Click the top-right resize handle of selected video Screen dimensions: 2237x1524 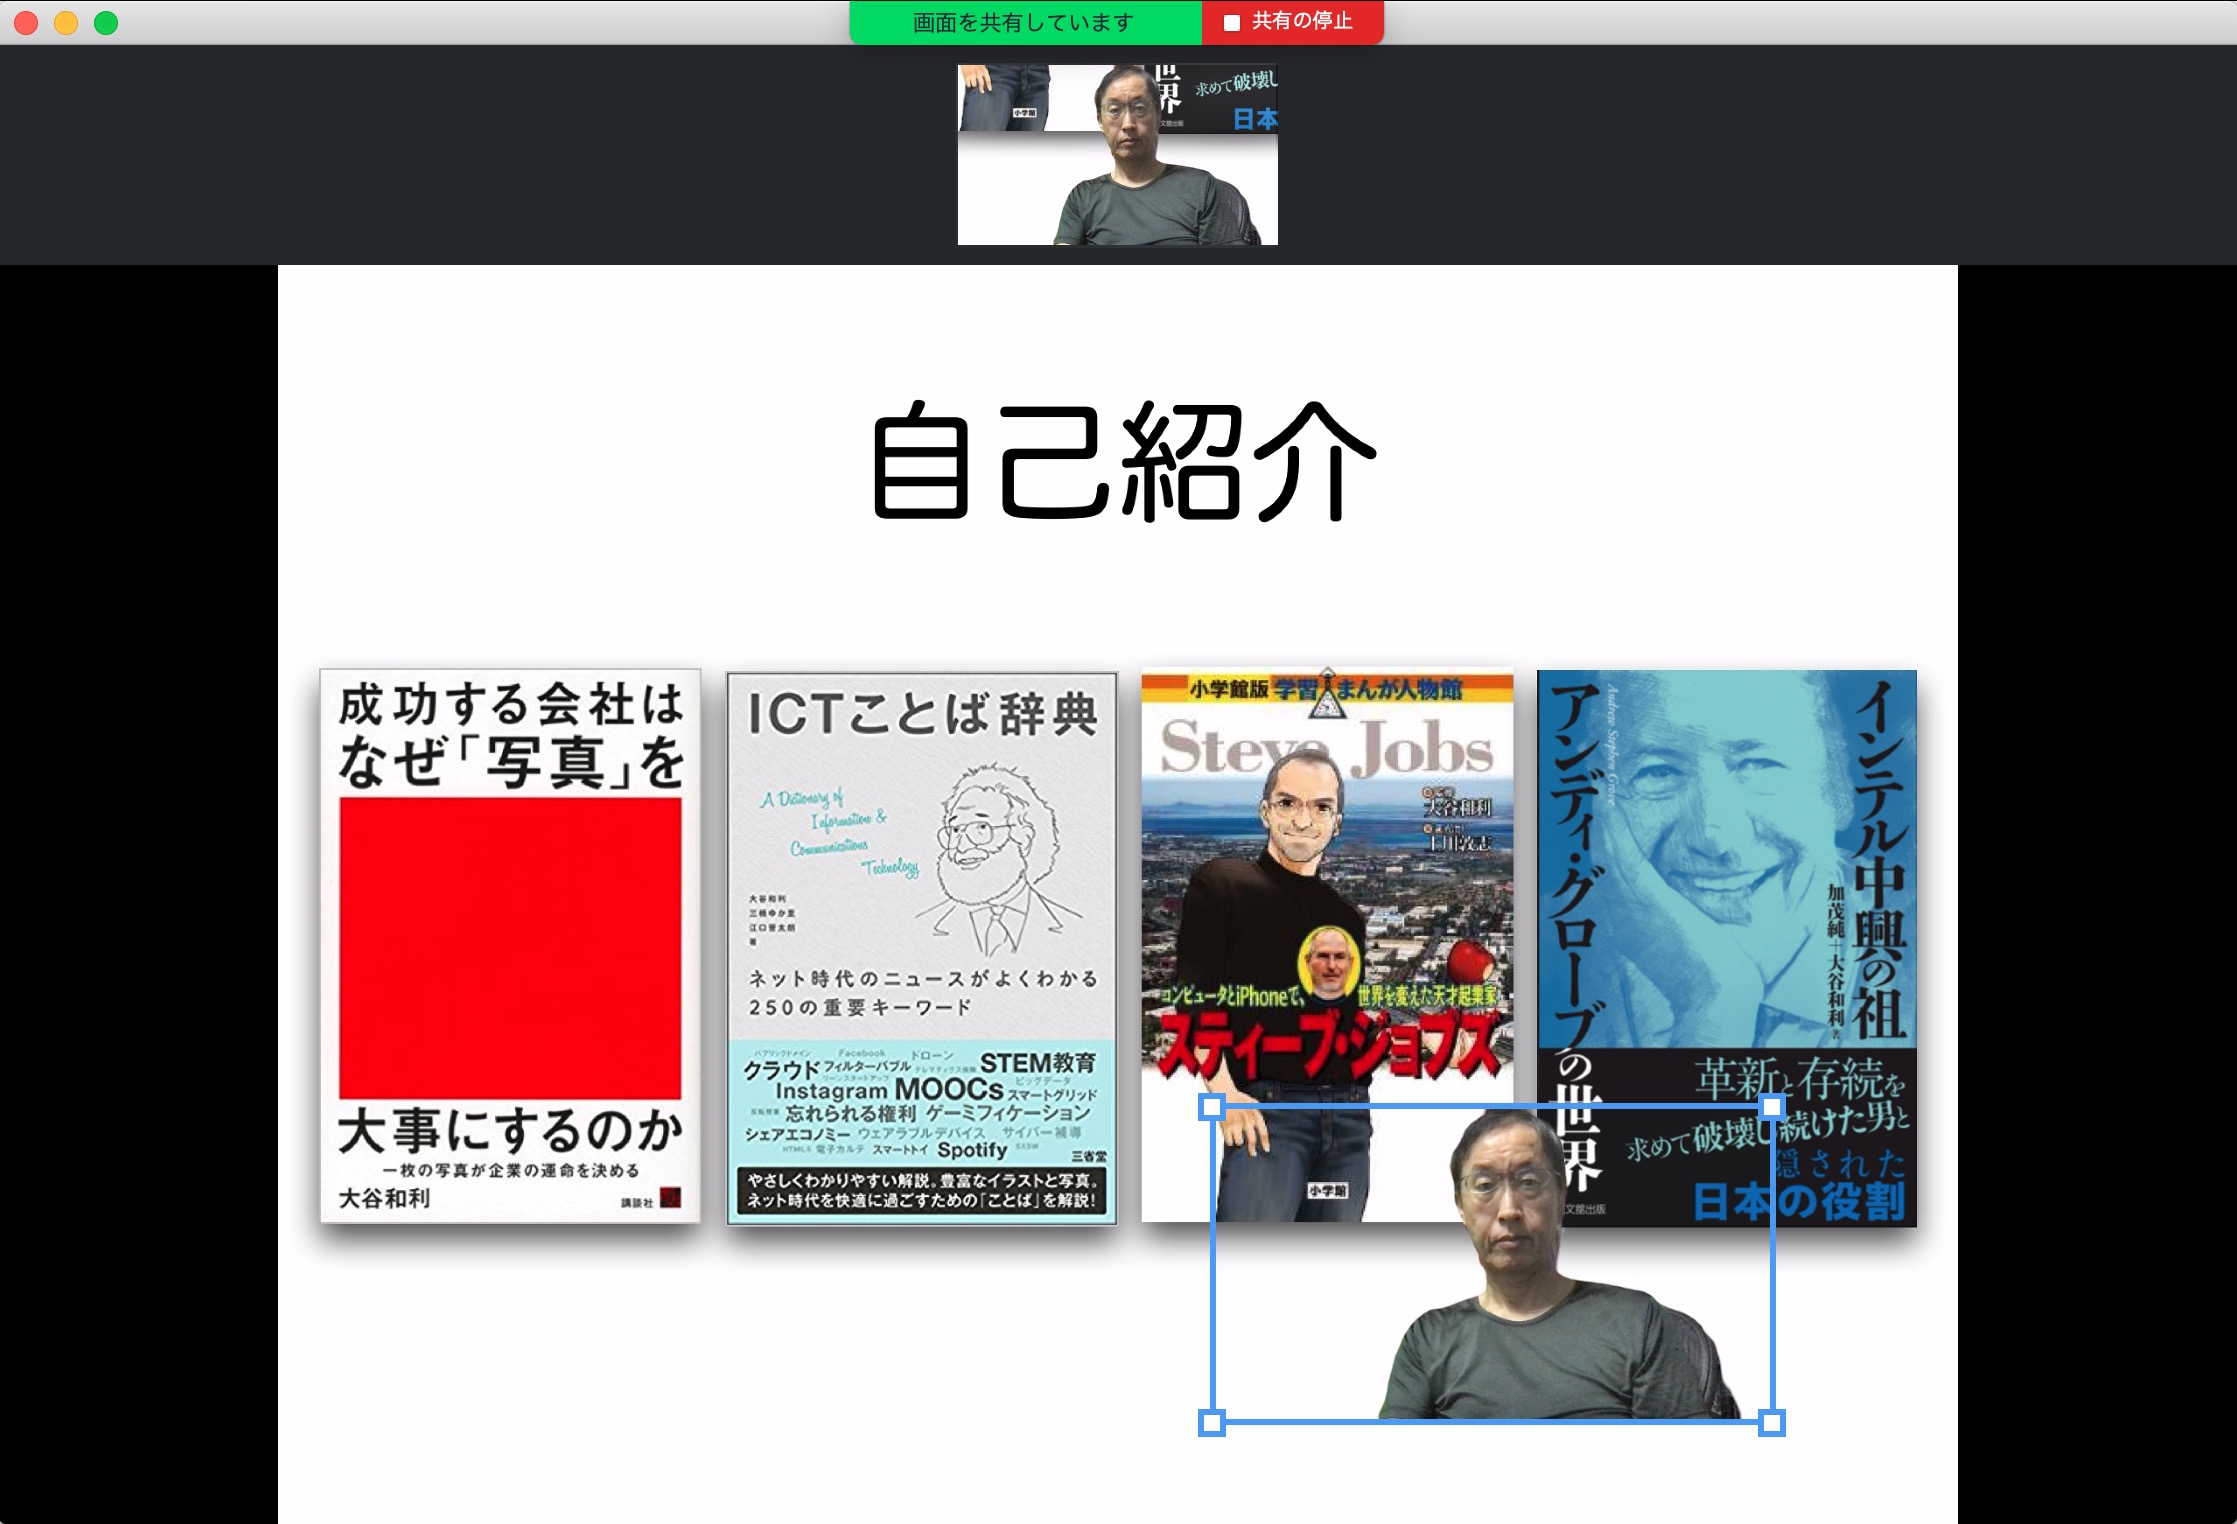(1772, 1107)
